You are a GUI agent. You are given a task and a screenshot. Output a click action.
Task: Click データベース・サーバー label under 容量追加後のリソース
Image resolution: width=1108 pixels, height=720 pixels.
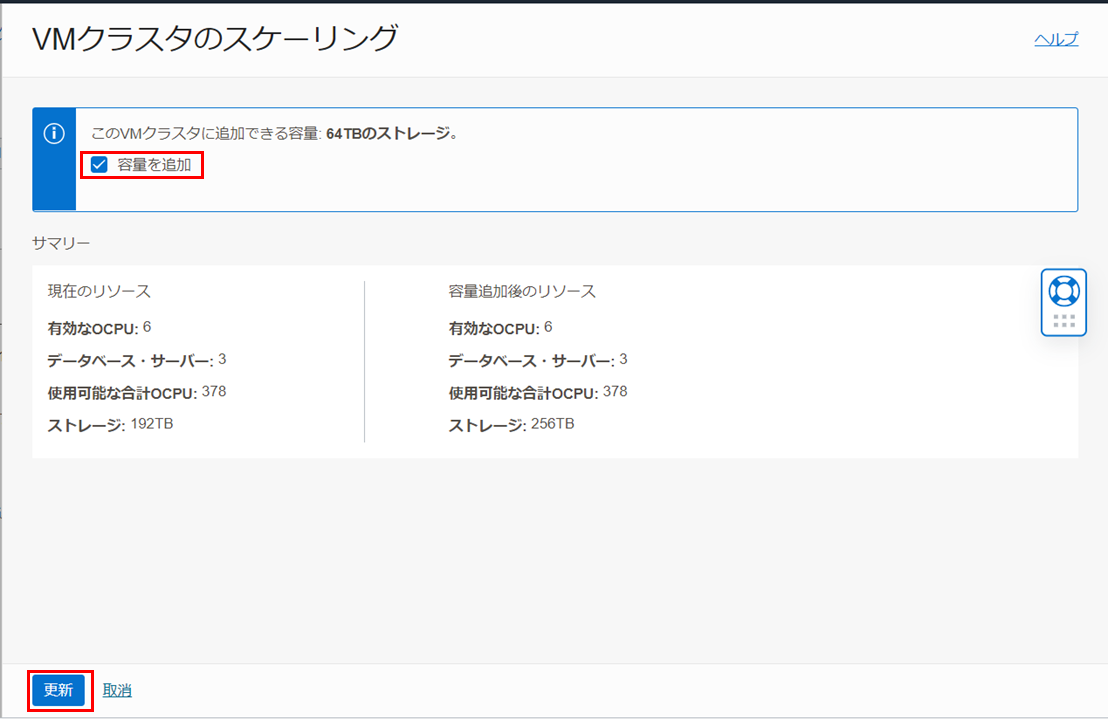530,360
